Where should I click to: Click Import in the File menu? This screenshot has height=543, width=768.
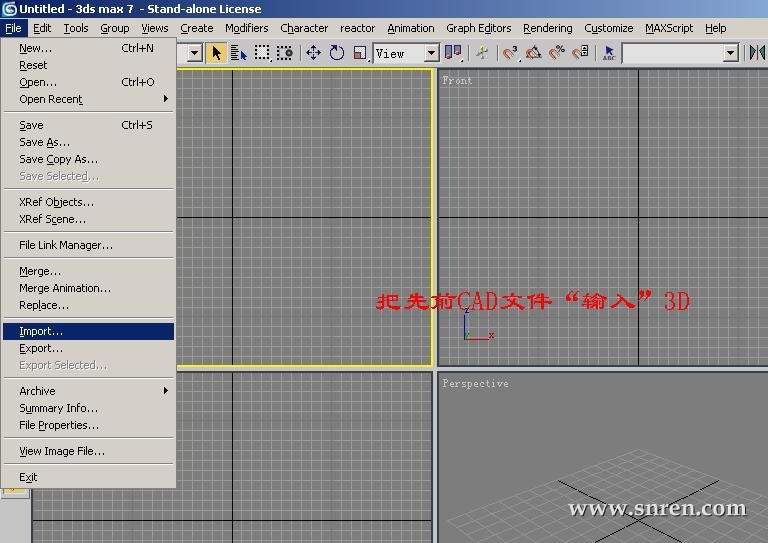(x=41, y=331)
